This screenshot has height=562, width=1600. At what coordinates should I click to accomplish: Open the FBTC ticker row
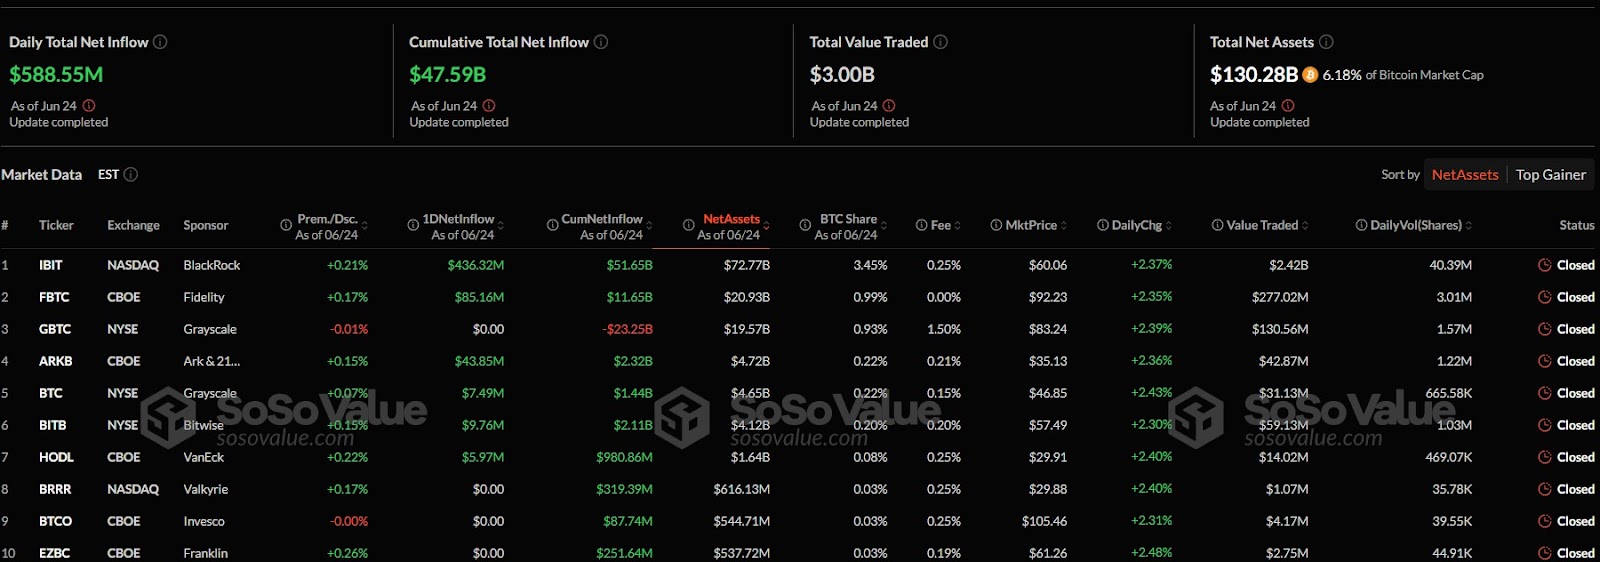(800, 297)
